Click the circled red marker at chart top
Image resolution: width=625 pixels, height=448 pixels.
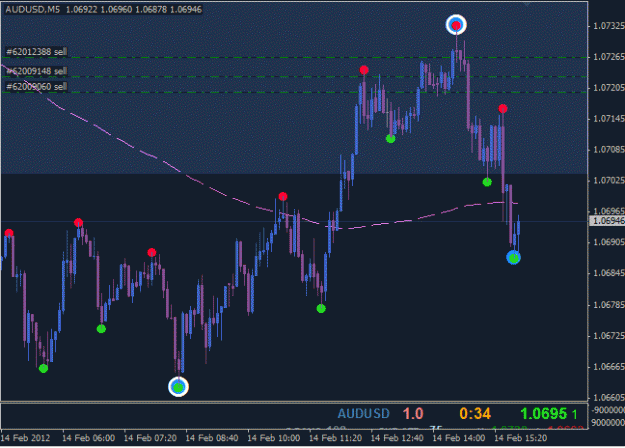coord(456,25)
